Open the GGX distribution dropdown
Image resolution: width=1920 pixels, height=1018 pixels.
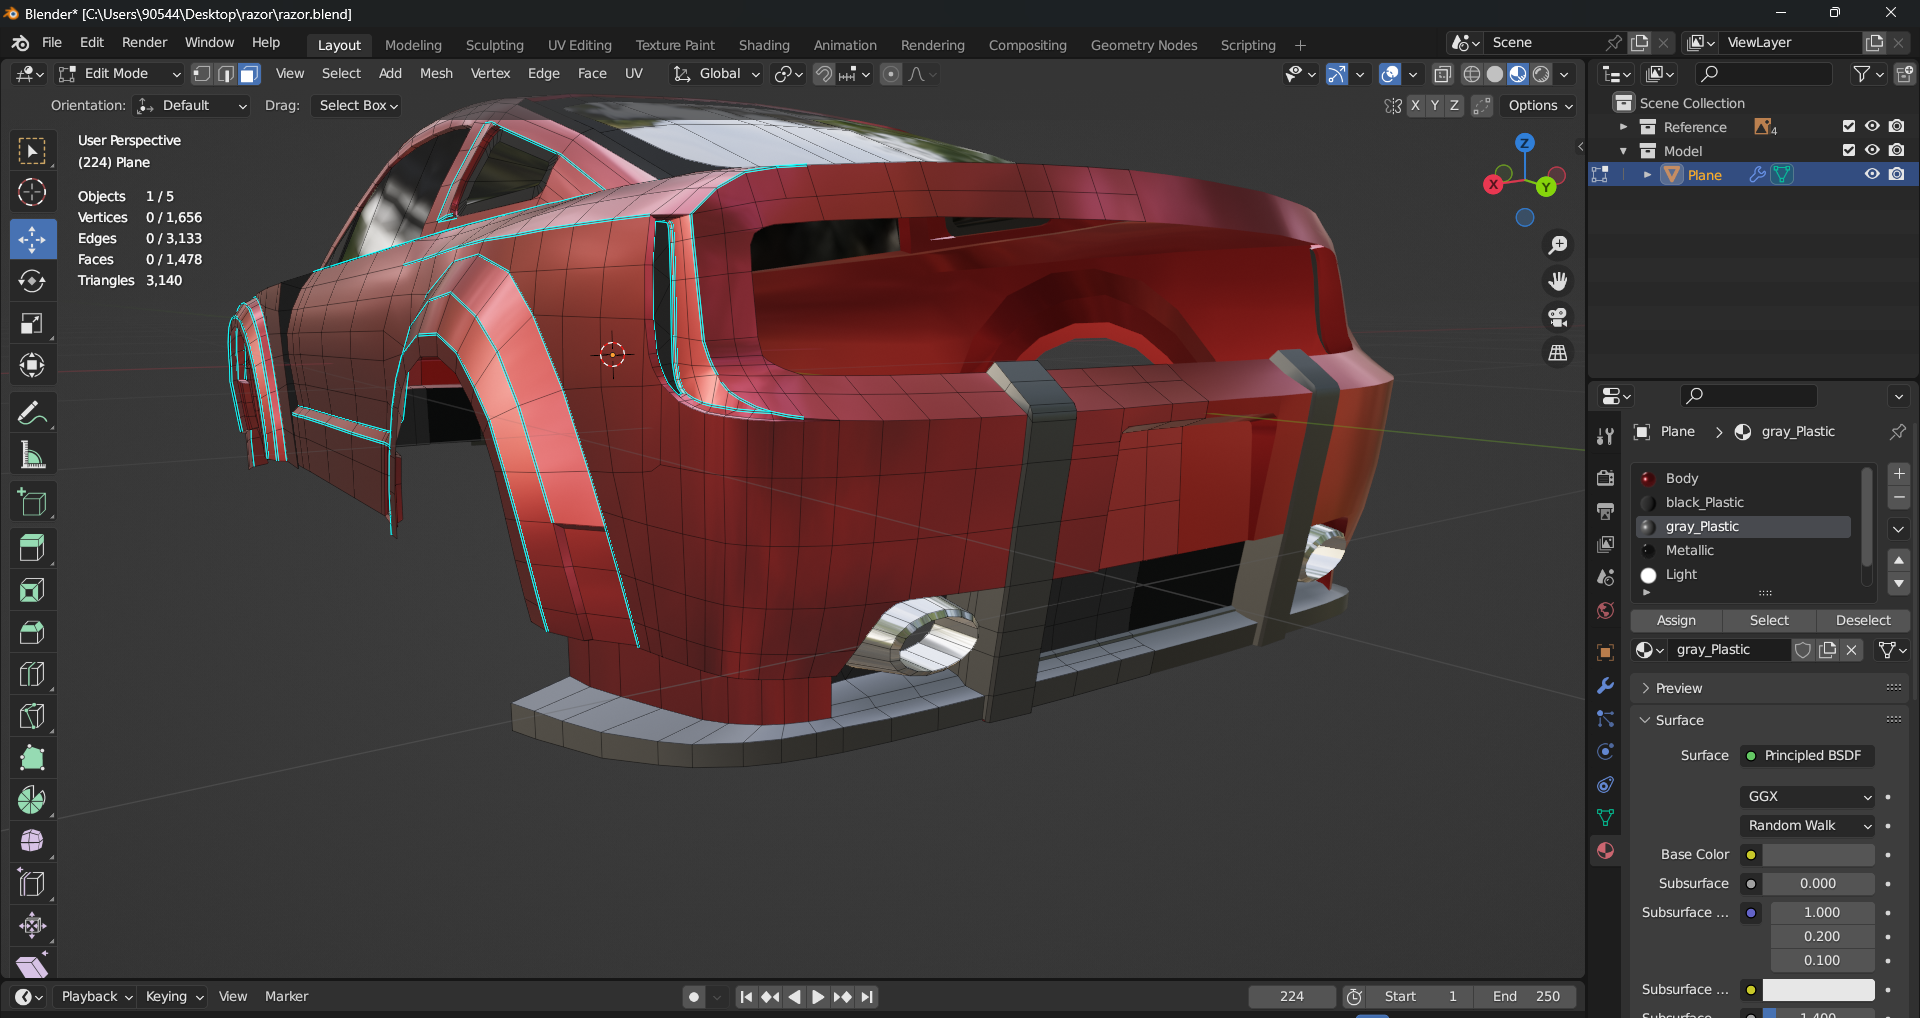point(1808,797)
